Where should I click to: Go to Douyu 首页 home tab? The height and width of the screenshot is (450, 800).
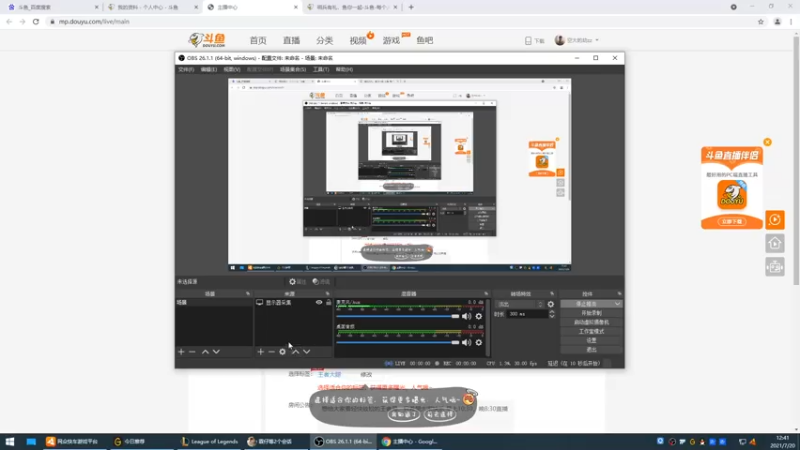pos(258,40)
